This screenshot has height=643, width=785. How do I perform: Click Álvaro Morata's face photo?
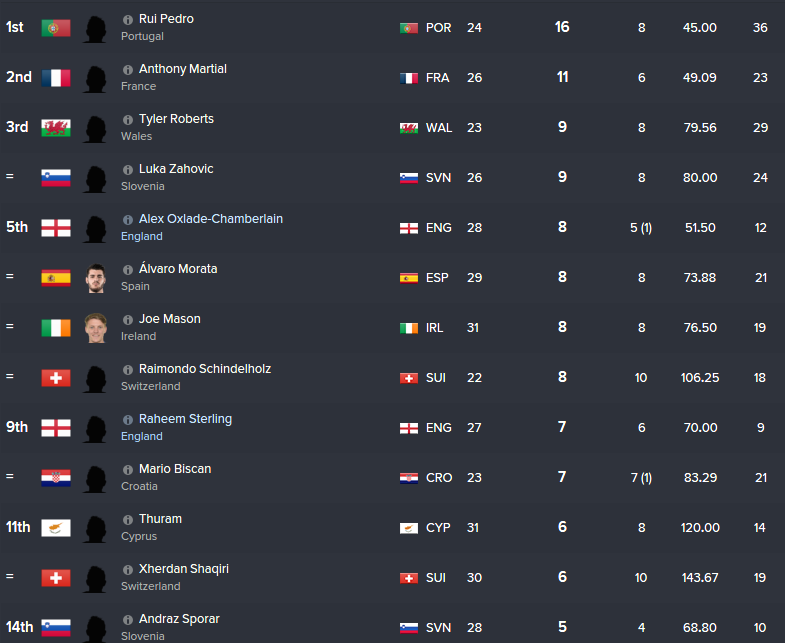pos(95,278)
